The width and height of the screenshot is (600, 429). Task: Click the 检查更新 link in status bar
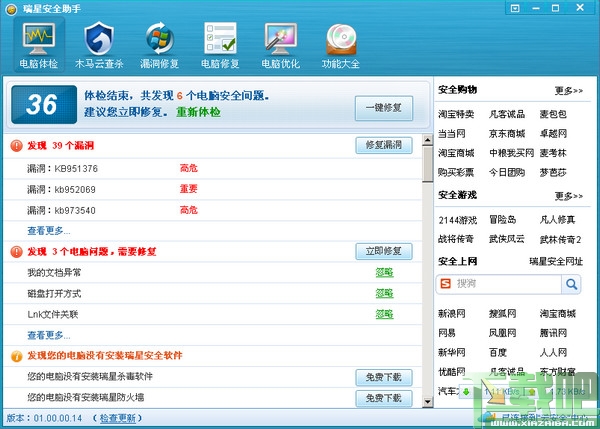(x=118, y=418)
